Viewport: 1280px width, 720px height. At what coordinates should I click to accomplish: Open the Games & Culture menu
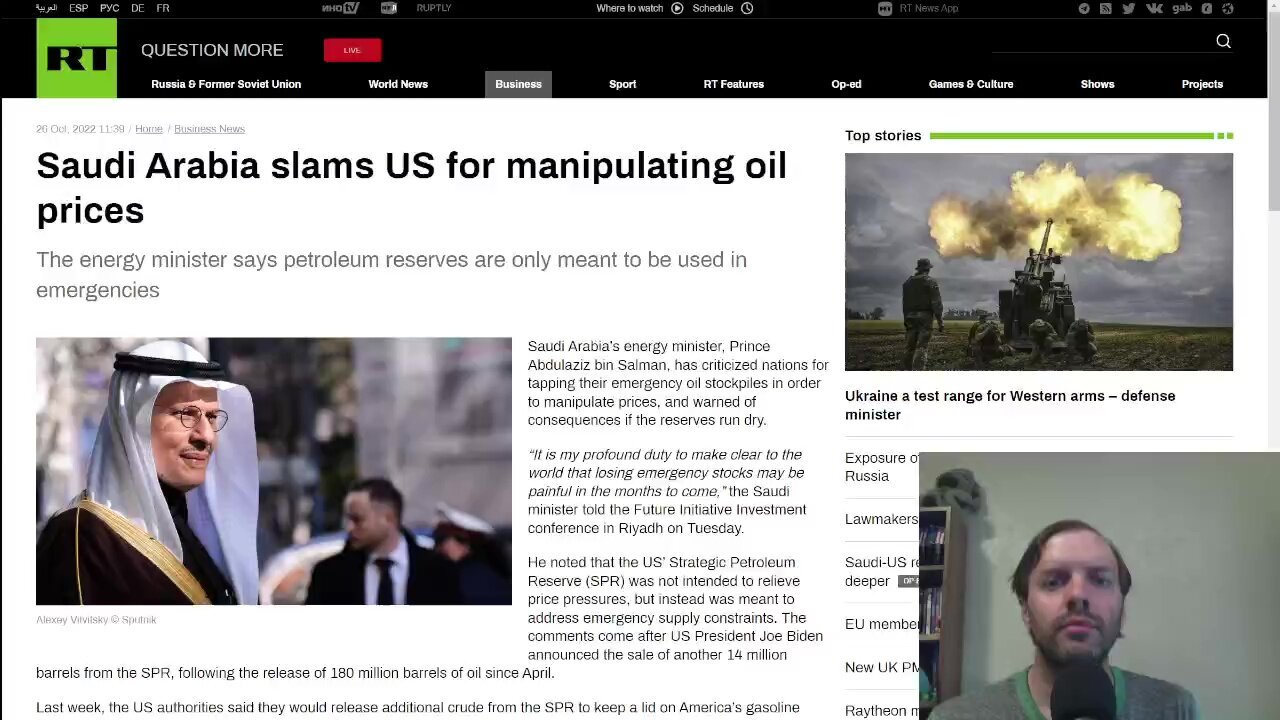point(971,84)
